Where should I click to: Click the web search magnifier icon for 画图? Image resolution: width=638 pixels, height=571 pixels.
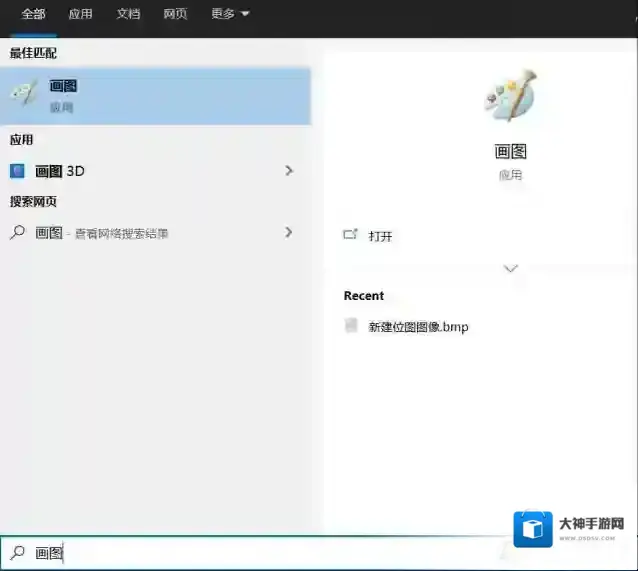coord(17,232)
